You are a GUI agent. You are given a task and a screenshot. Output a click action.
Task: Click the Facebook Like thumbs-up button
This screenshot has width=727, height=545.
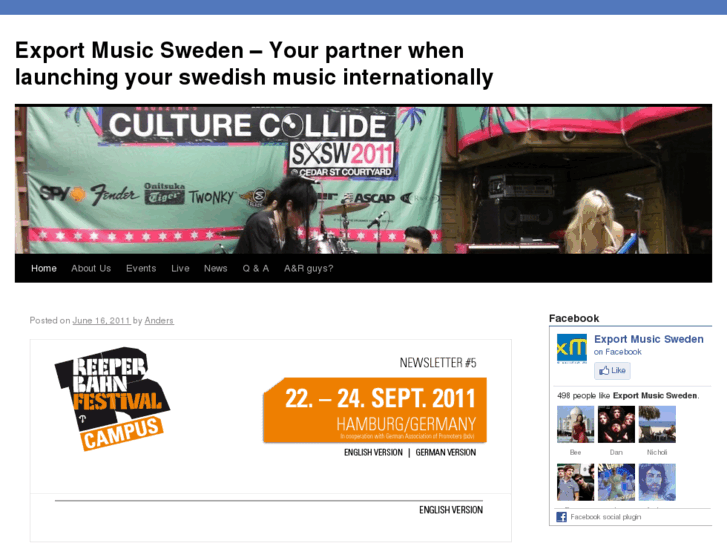[x=612, y=371]
